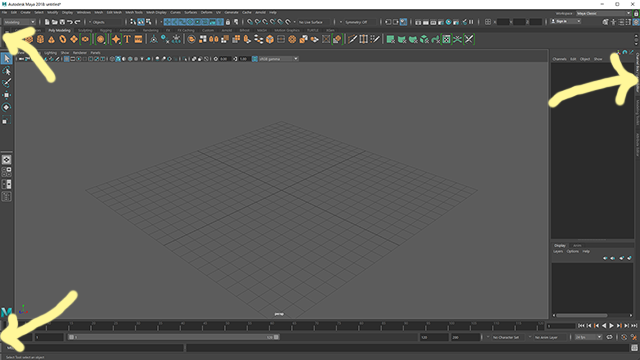
Task: Select the Select Tool arrow in toolbox
Action: 6,59
